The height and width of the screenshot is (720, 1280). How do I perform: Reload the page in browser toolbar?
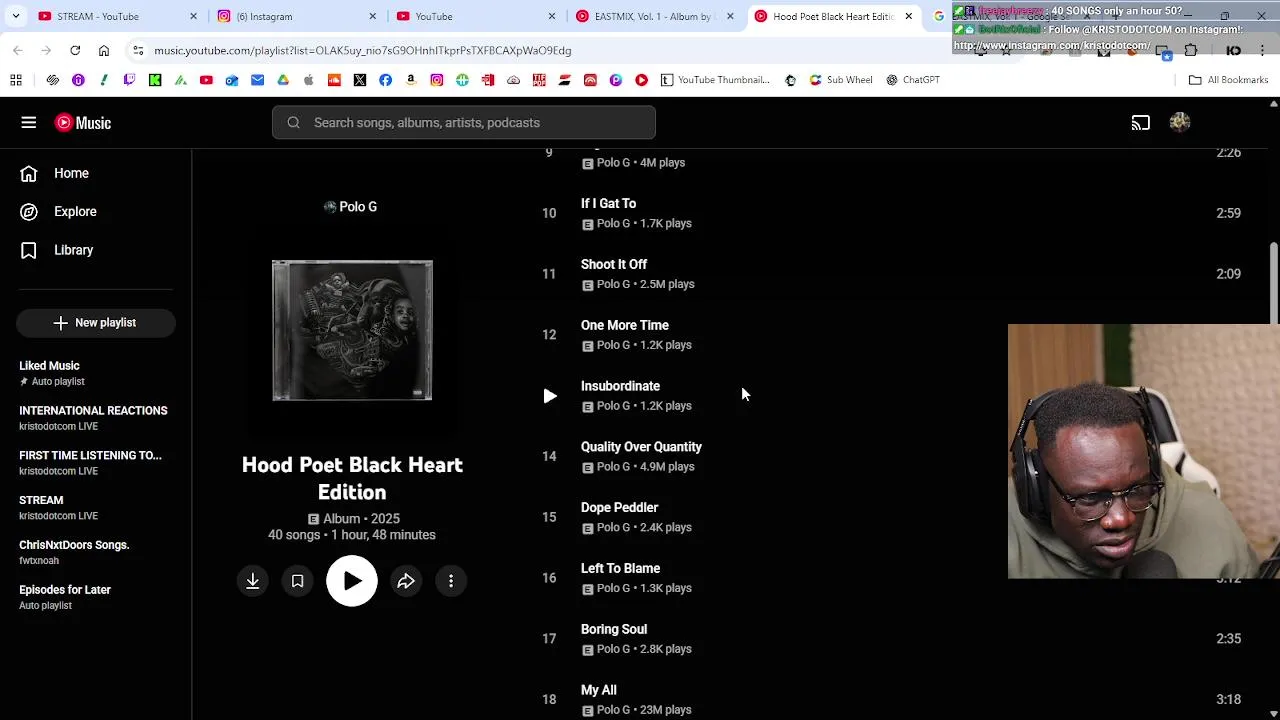[75, 50]
